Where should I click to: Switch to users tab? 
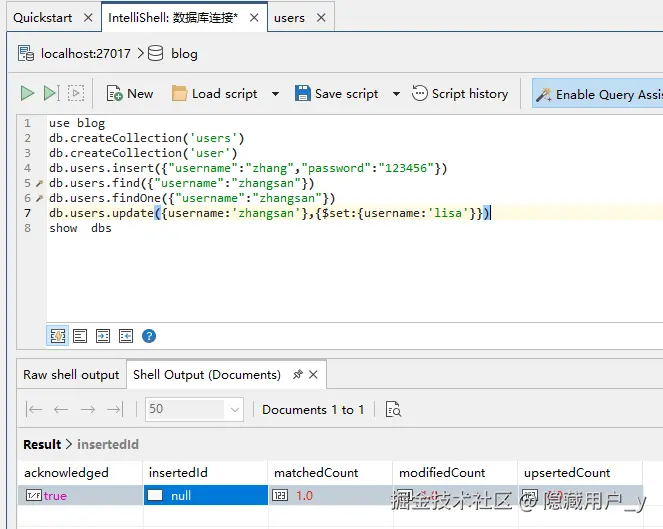(289, 18)
